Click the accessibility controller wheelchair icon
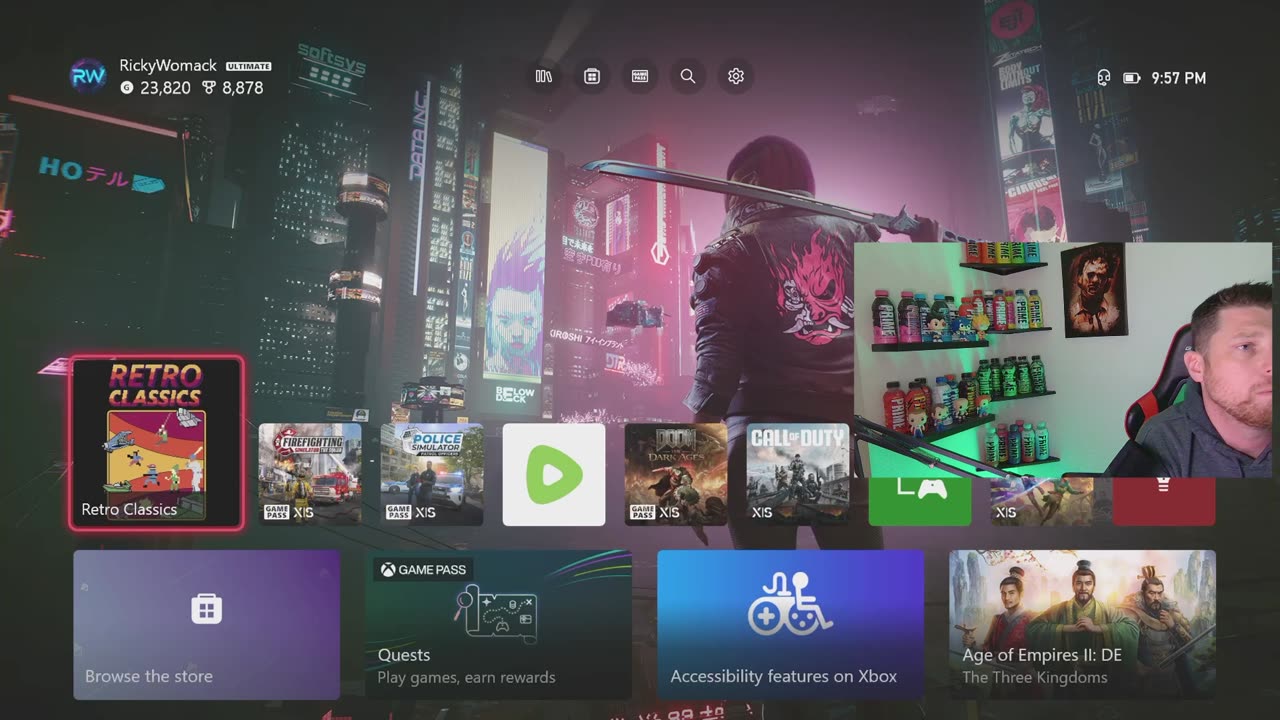Screen dimensions: 1280x720 (x=790, y=604)
